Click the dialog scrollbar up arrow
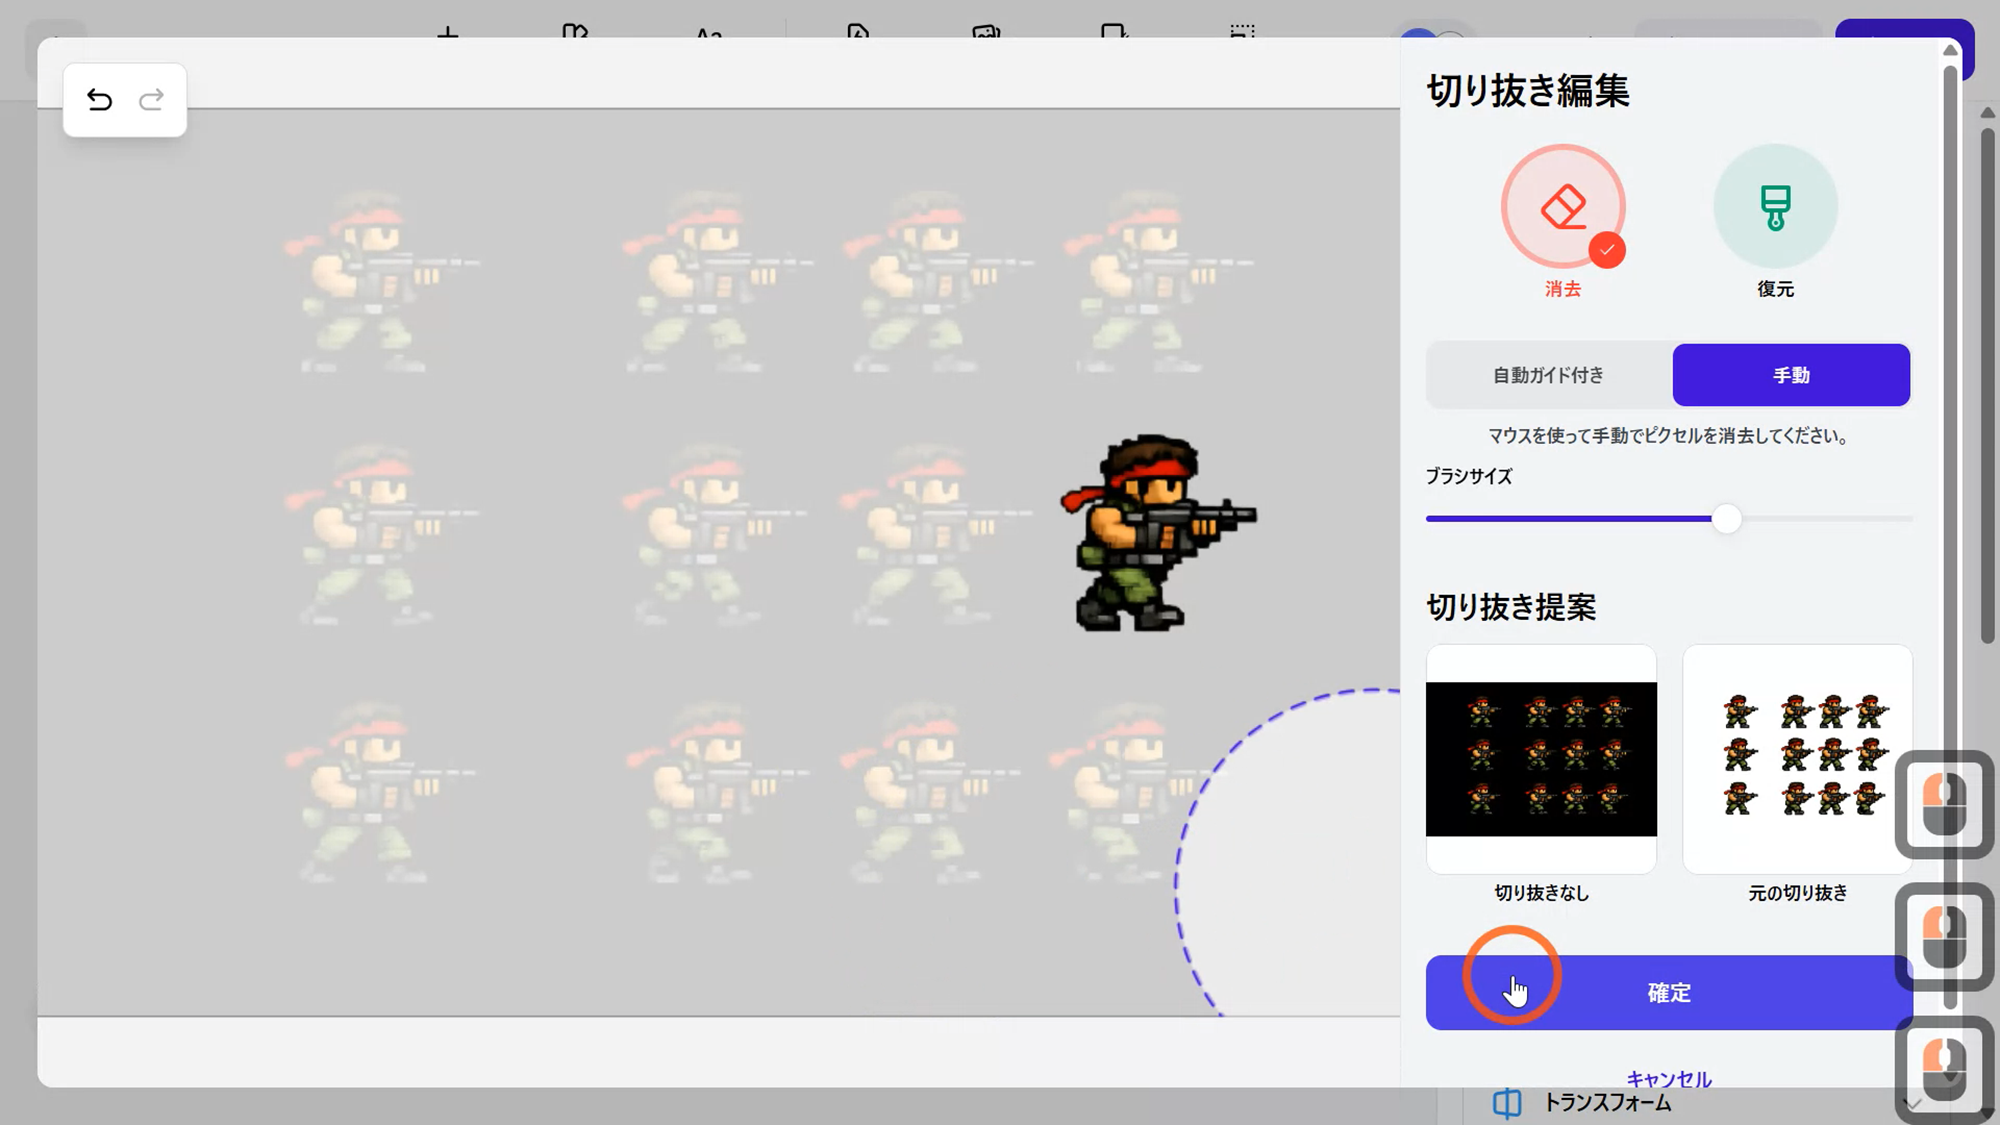2000x1125 pixels. pos(1950,50)
